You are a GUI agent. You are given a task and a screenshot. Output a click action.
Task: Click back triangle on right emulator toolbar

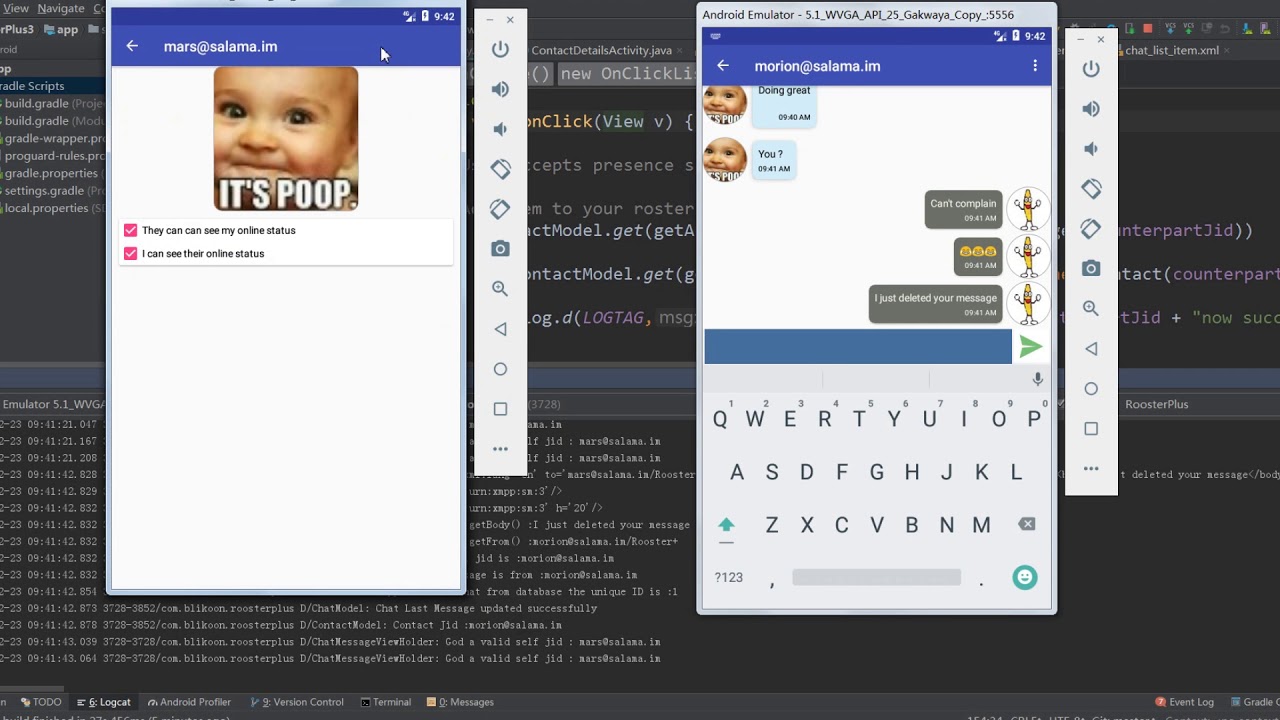click(x=1091, y=349)
